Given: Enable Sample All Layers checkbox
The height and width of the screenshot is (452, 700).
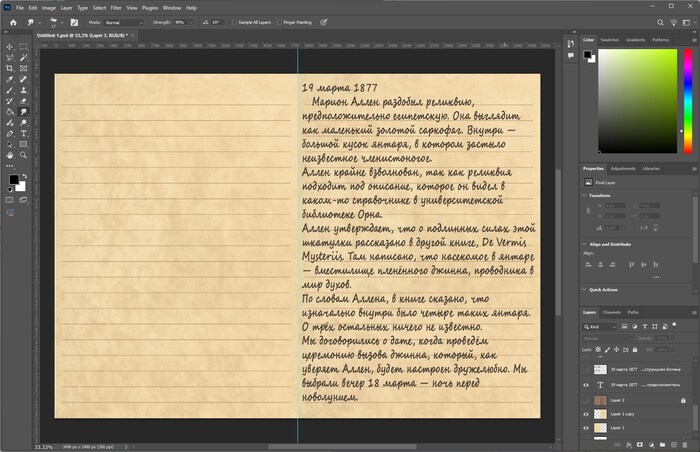Looking at the screenshot, I should click(x=234, y=21).
